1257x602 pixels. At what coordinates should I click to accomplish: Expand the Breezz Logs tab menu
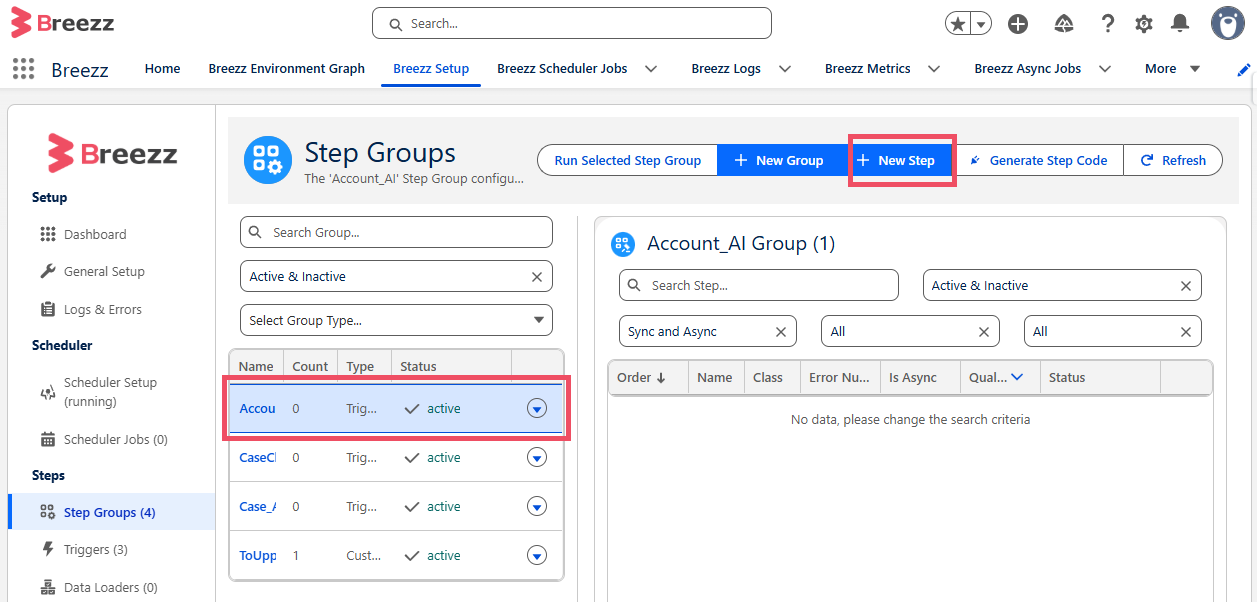click(785, 69)
